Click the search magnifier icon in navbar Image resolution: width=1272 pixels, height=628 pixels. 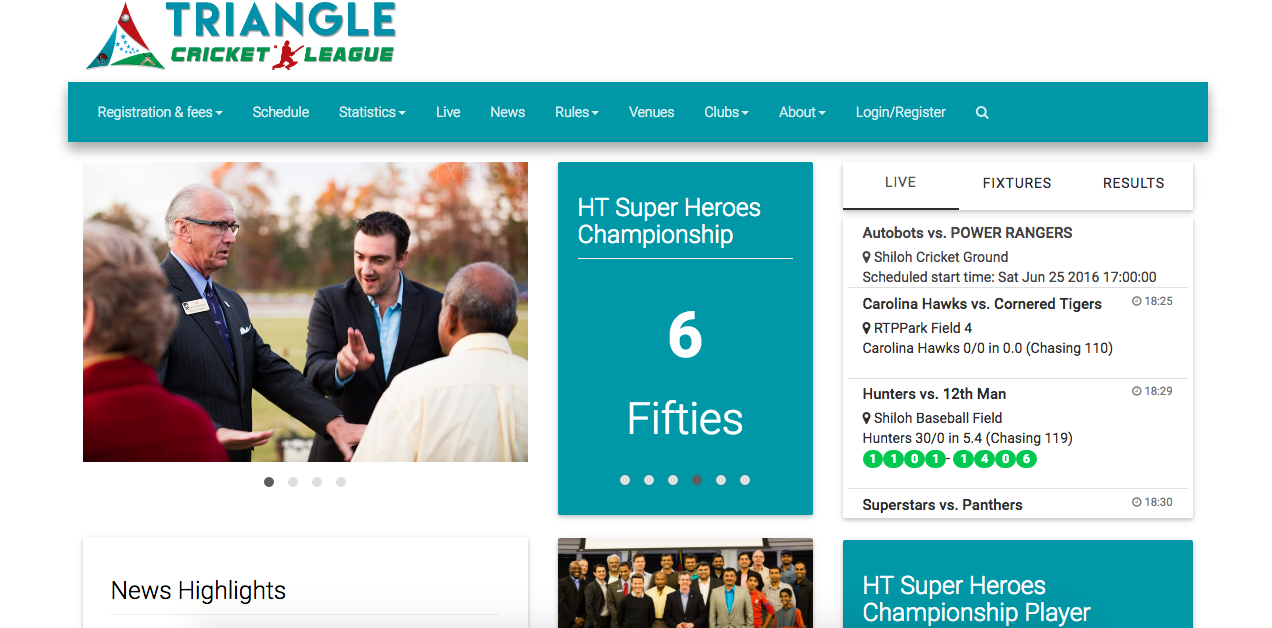(982, 113)
